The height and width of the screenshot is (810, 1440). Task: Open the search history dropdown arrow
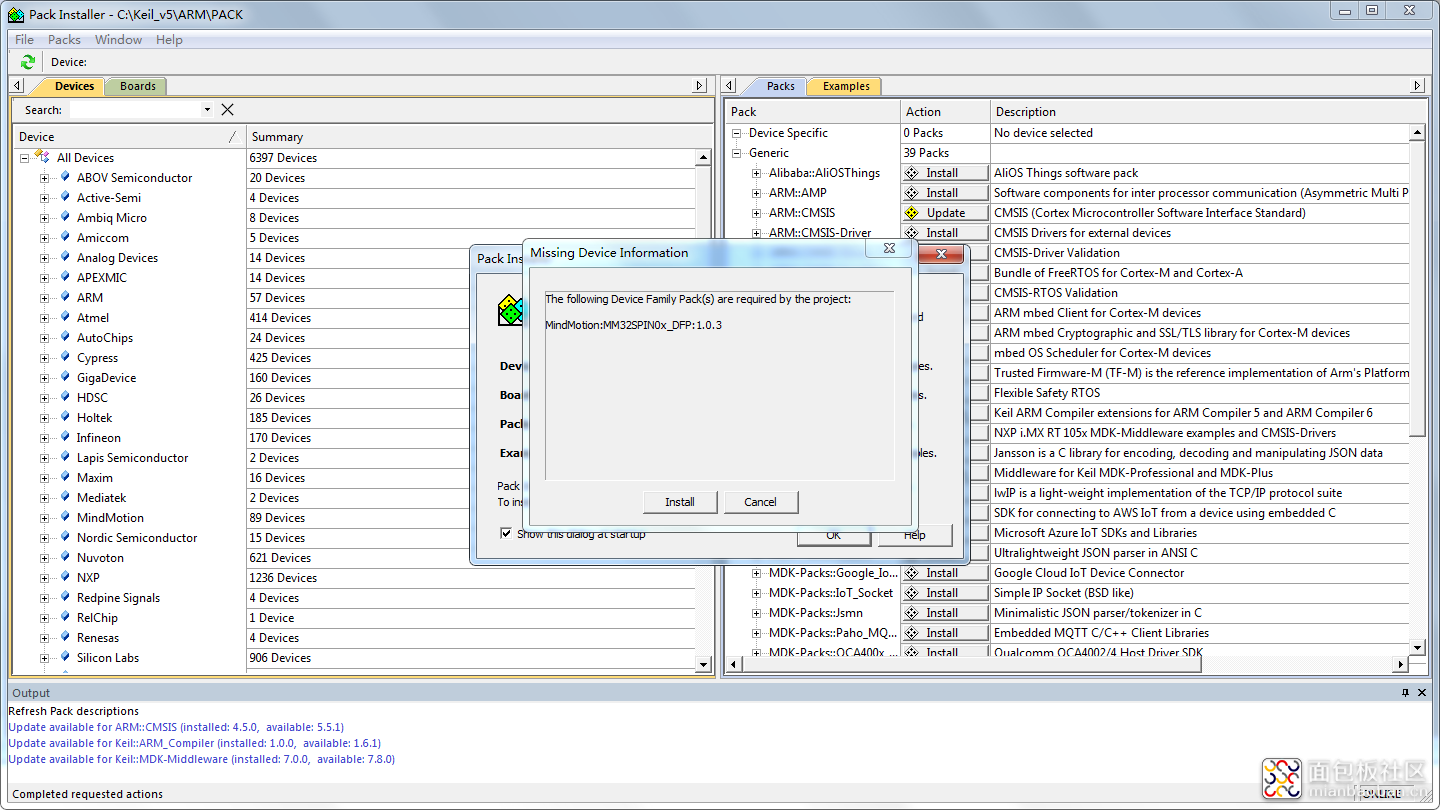point(207,110)
